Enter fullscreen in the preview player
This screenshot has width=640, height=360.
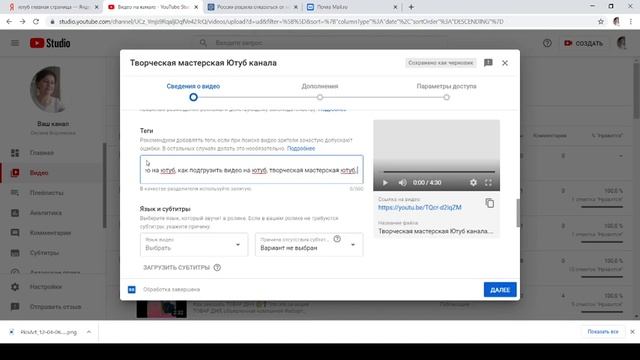(x=488, y=182)
